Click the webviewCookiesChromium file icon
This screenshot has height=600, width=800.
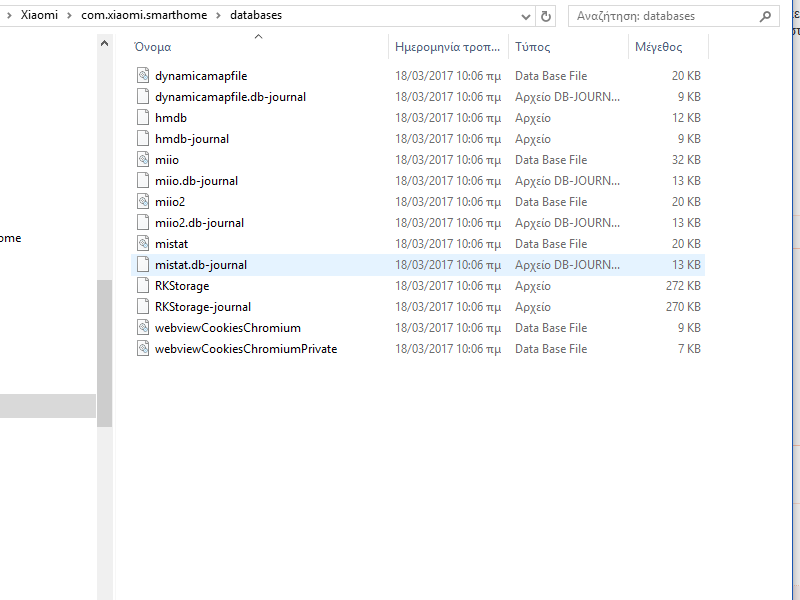pos(144,328)
